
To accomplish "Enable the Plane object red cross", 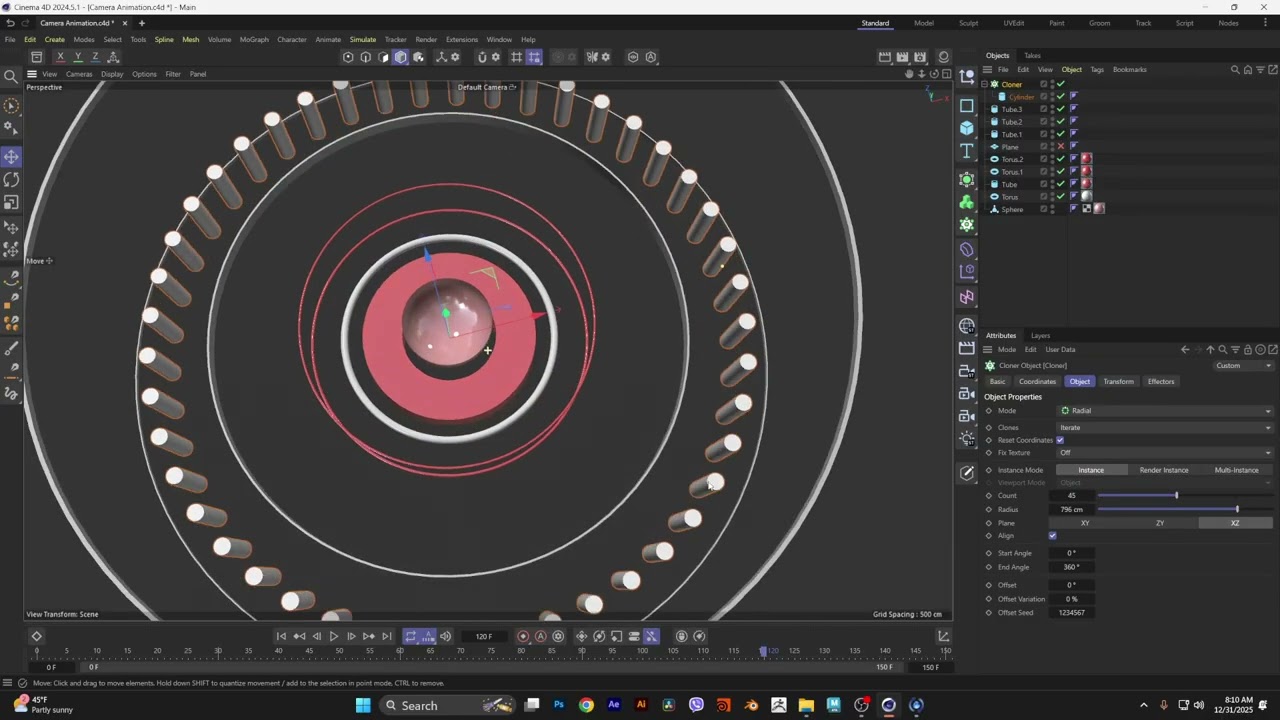I will point(1061,147).
